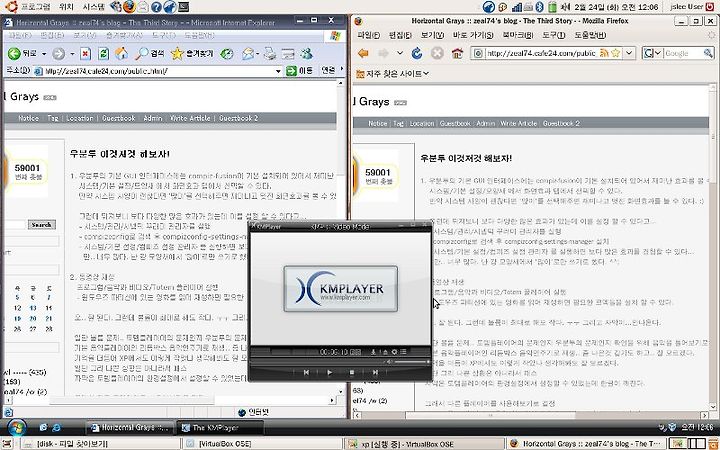Click the Search button on the IE page
This screenshot has height=450, width=720.
coord(41,225)
